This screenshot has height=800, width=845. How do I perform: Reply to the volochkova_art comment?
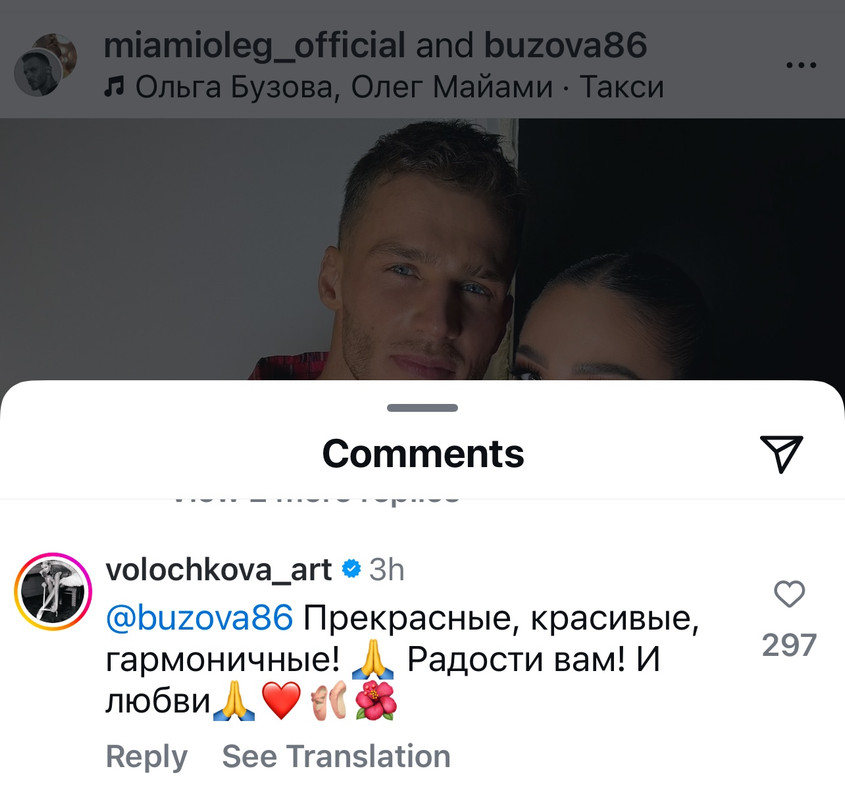(x=147, y=756)
